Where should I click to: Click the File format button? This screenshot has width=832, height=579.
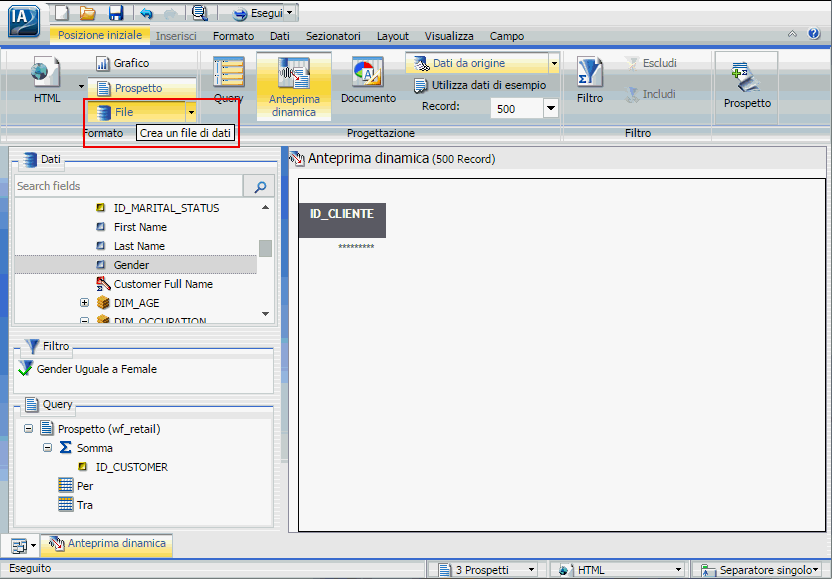tap(136, 113)
